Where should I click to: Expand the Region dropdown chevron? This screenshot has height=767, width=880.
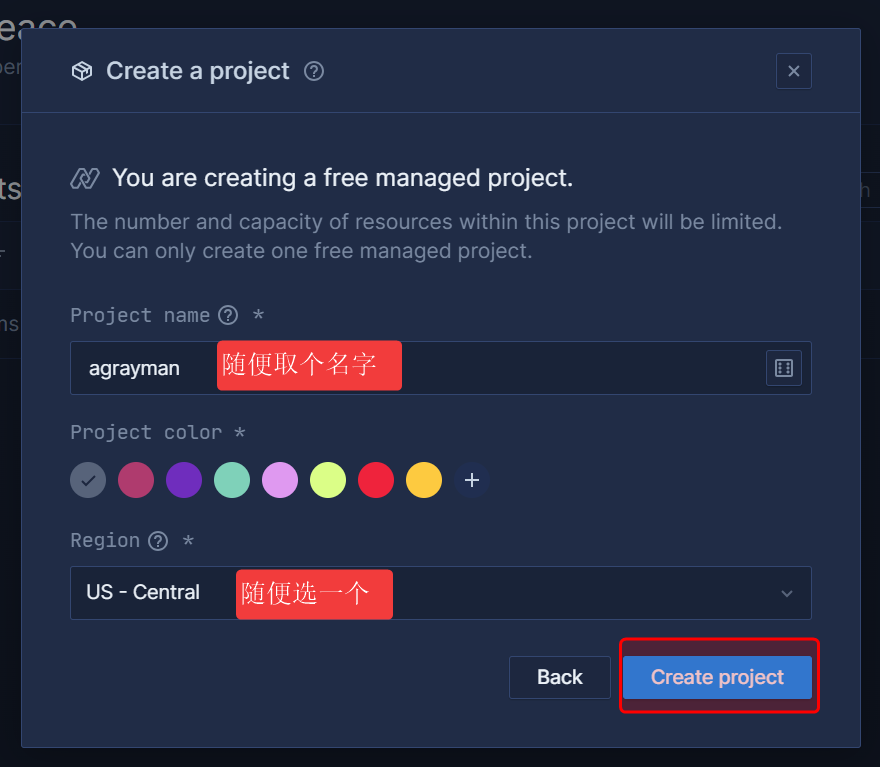(x=787, y=593)
